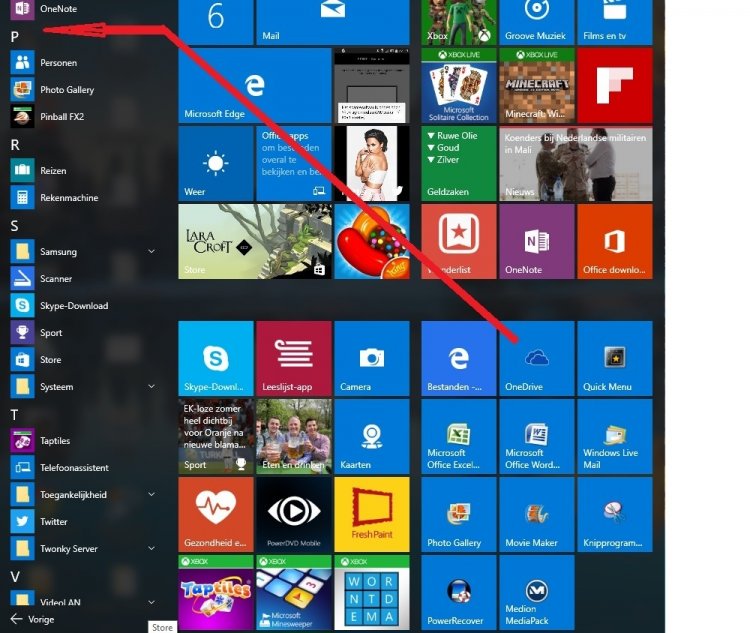Open the Mail tile
Screen dimensions: 750x633
[x=333, y=22]
